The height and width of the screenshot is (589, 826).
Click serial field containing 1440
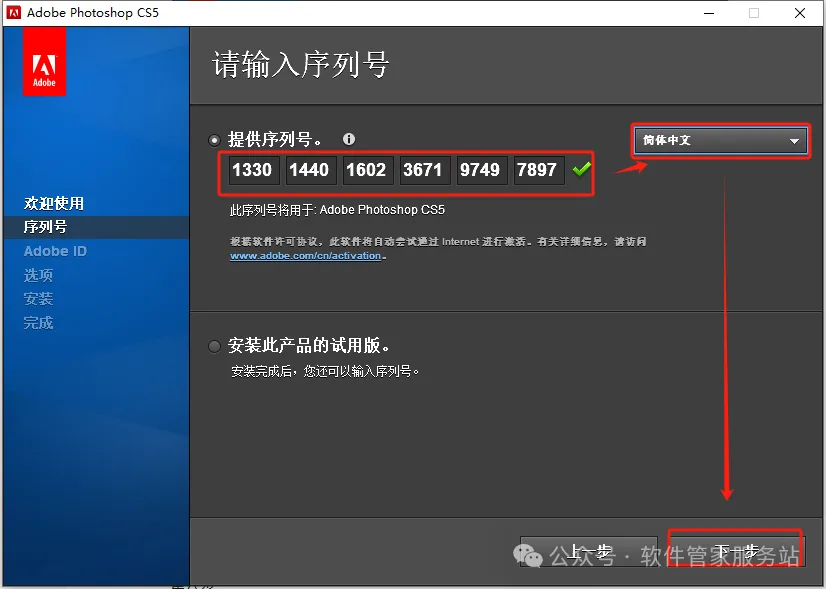(x=311, y=170)
